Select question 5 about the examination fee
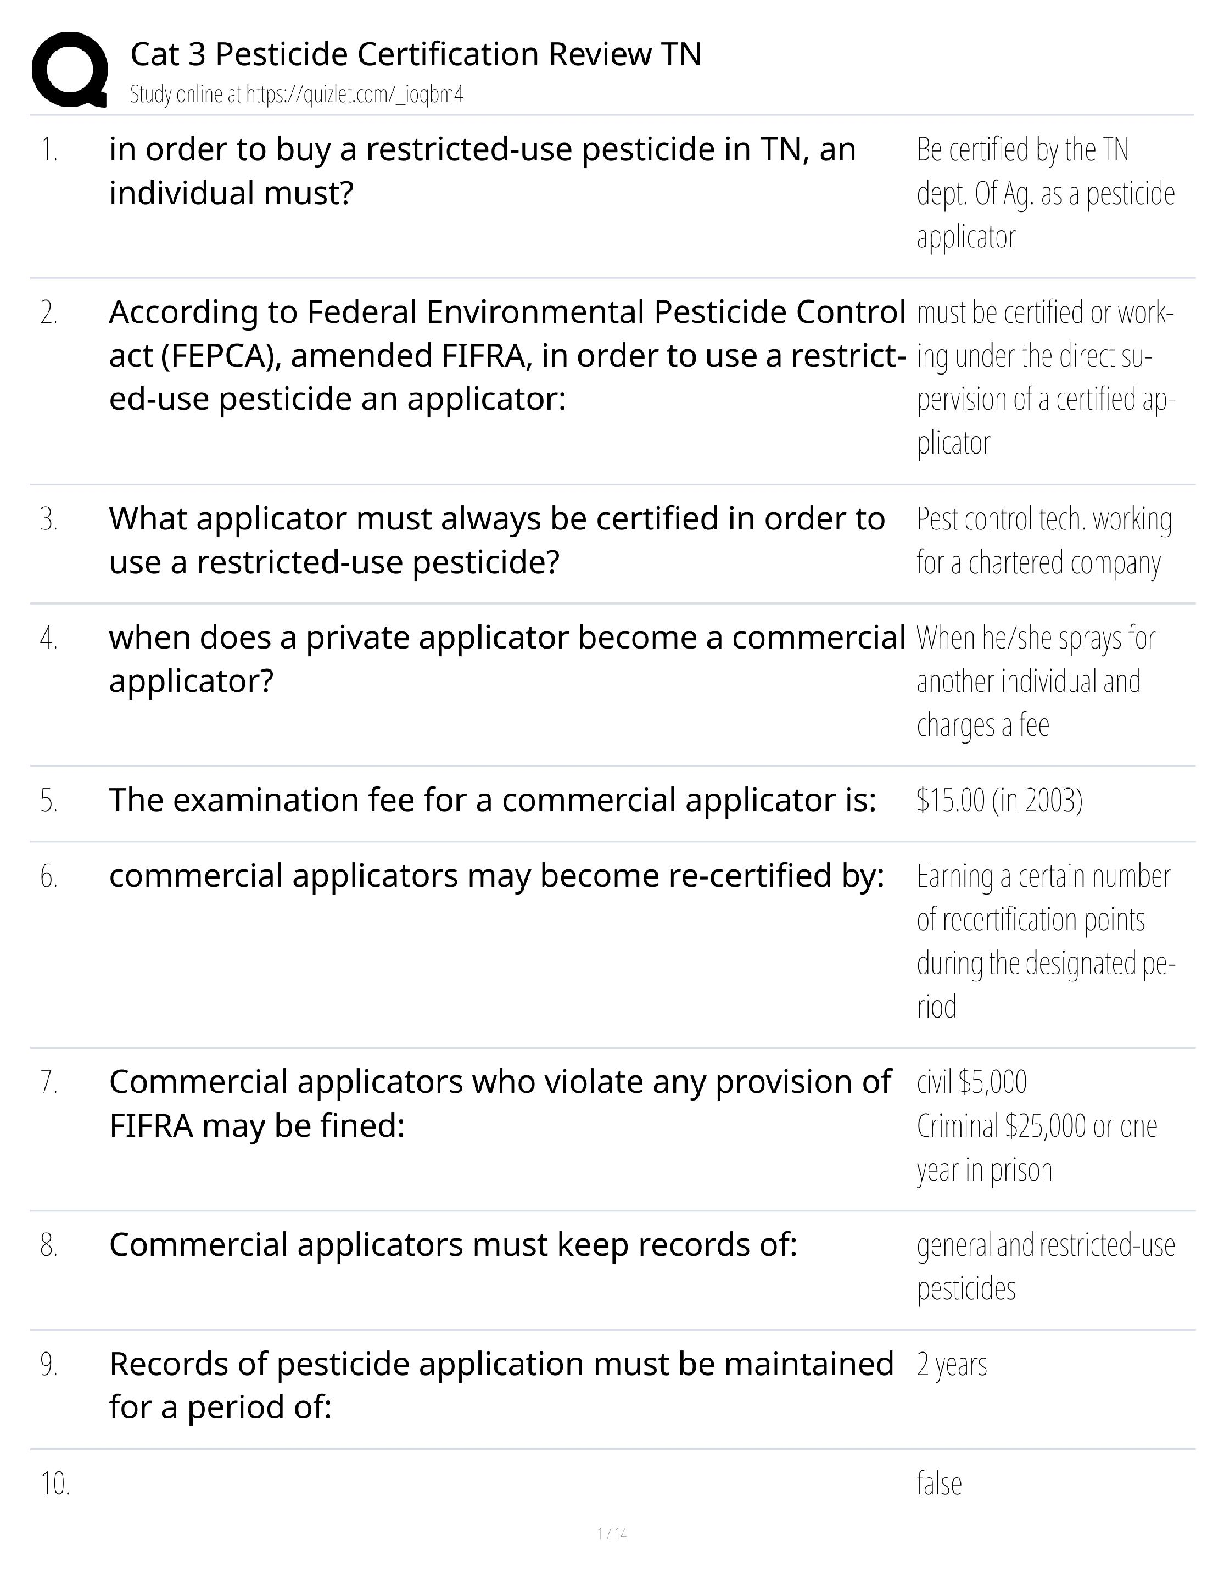 point(492,800)
